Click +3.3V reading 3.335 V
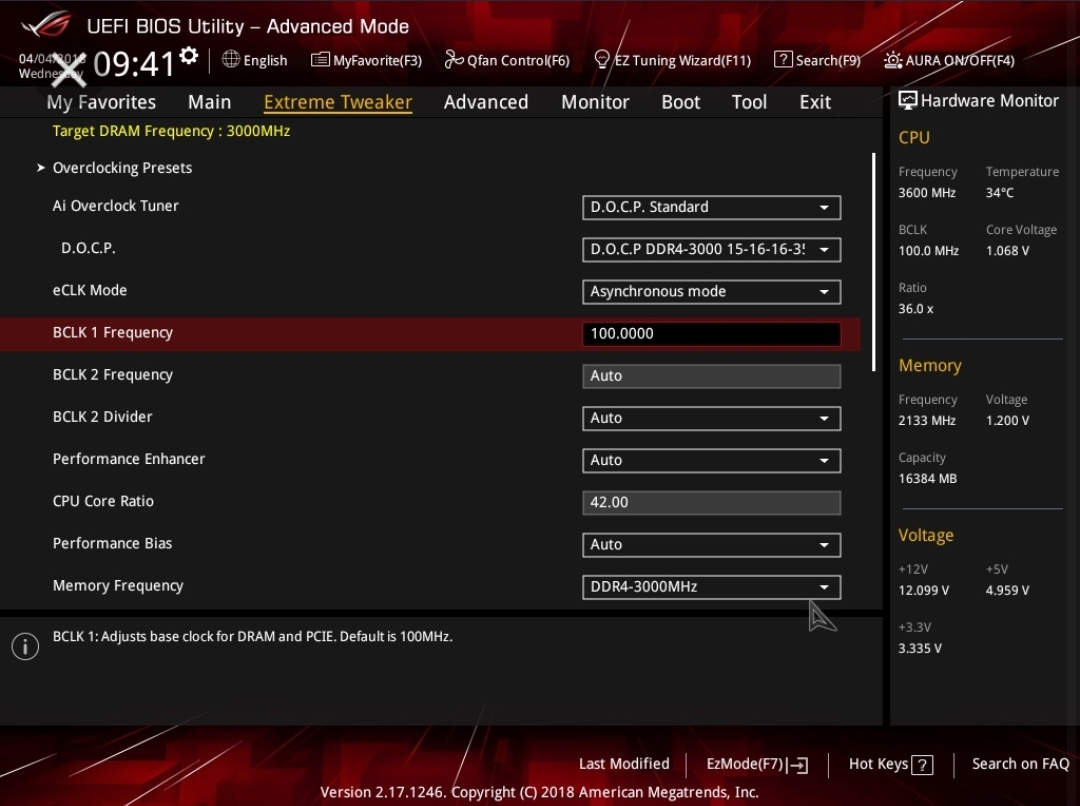Screen dimensions: 1080x806 (920, 648)
